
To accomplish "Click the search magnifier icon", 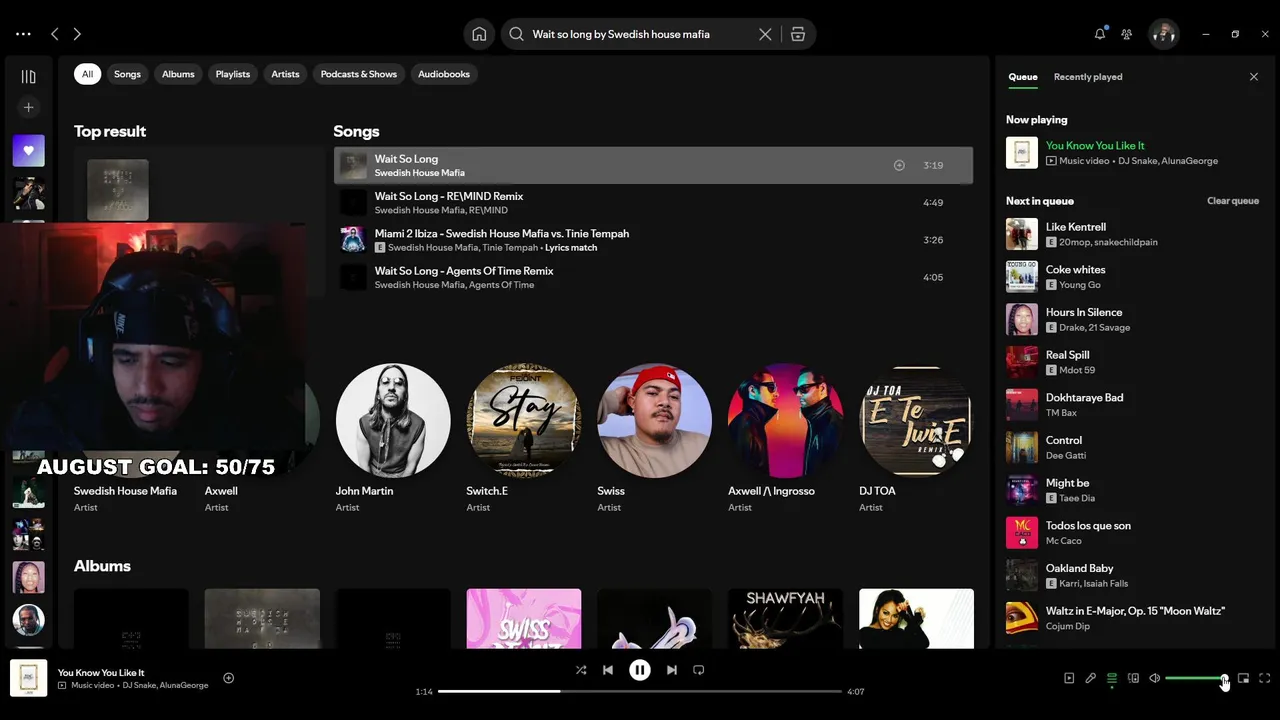I will [x=516, y=34].
